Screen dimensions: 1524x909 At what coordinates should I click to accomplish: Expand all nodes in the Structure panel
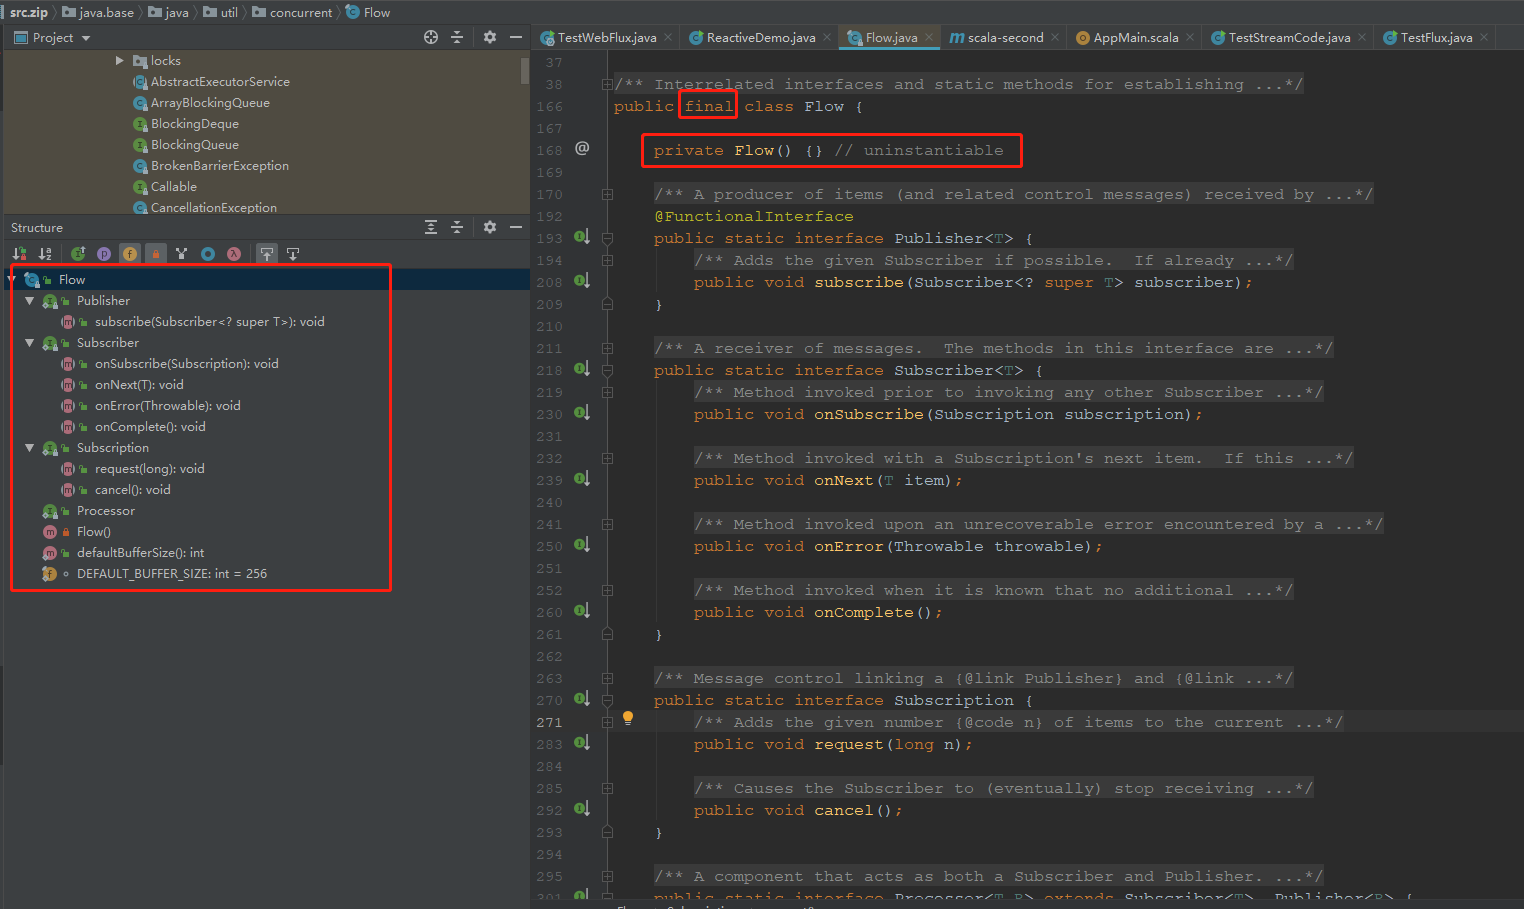[431, 227]
